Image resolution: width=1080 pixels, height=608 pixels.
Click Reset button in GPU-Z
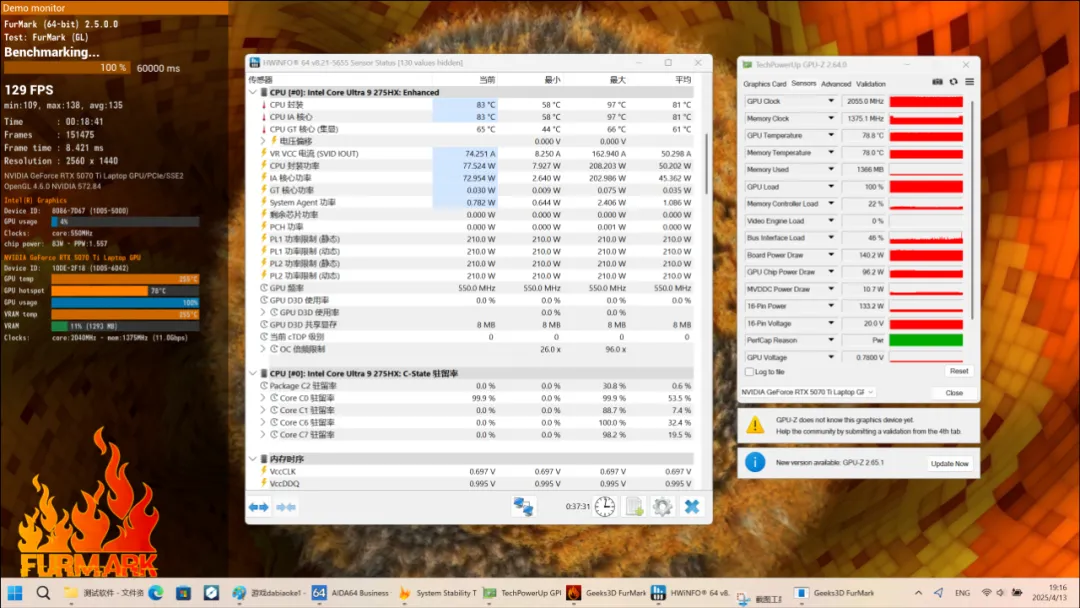pyautogui.click(x=959, y=371)
